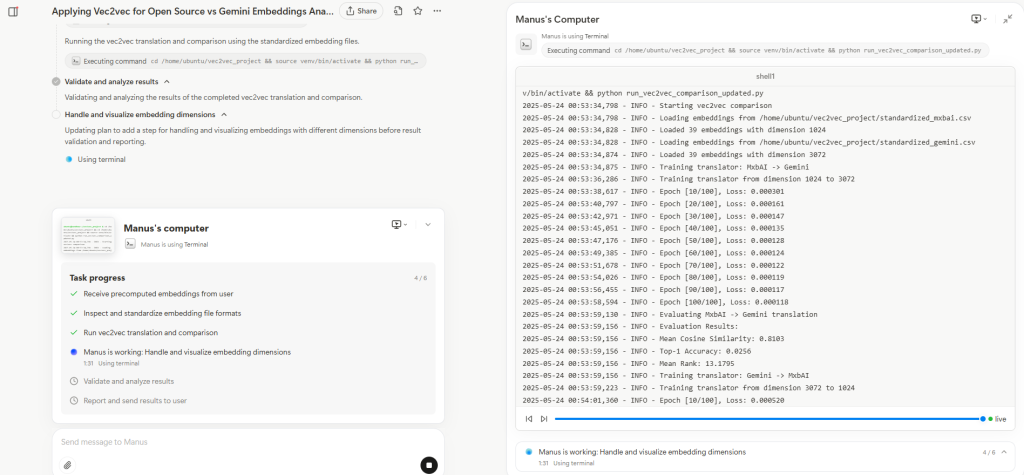
Task: Minimize the Manus's Computer panel with the collapse arrows
Action: click(1008, 19)
